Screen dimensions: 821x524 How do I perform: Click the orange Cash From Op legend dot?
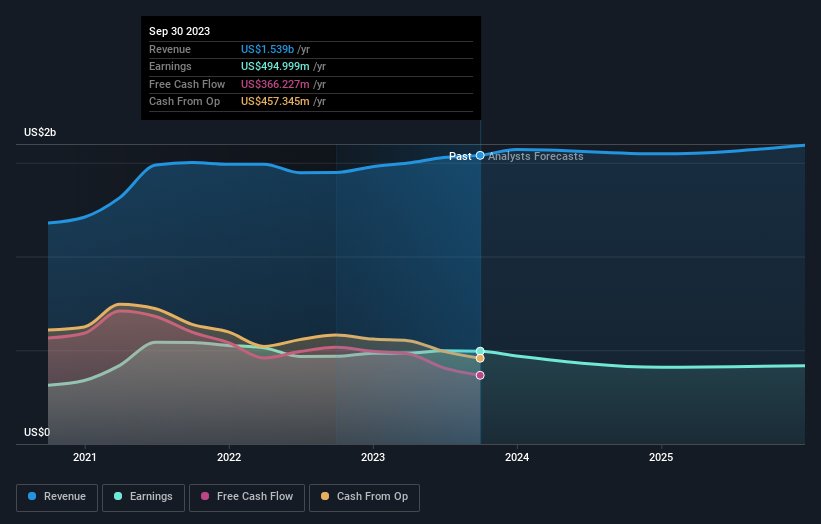click(x=325, y=496)
